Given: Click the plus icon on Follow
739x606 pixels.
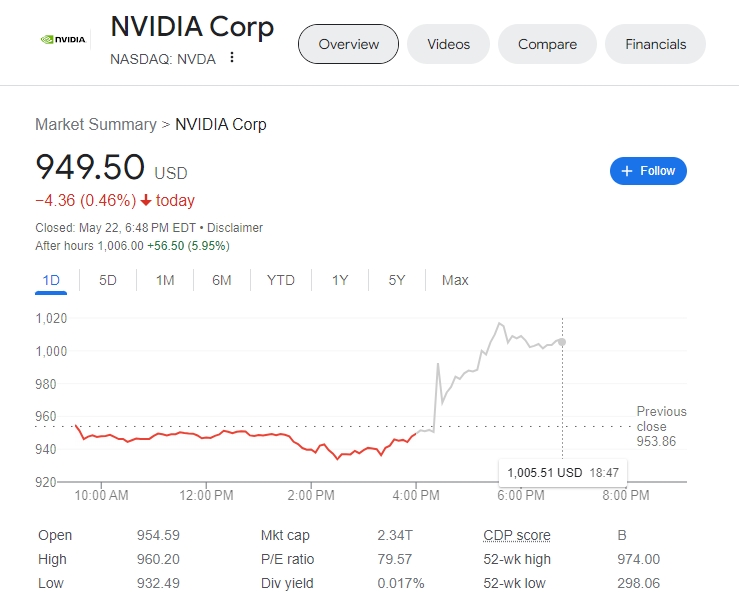Looking at the screenshot, I should click(x=626, y=171).
